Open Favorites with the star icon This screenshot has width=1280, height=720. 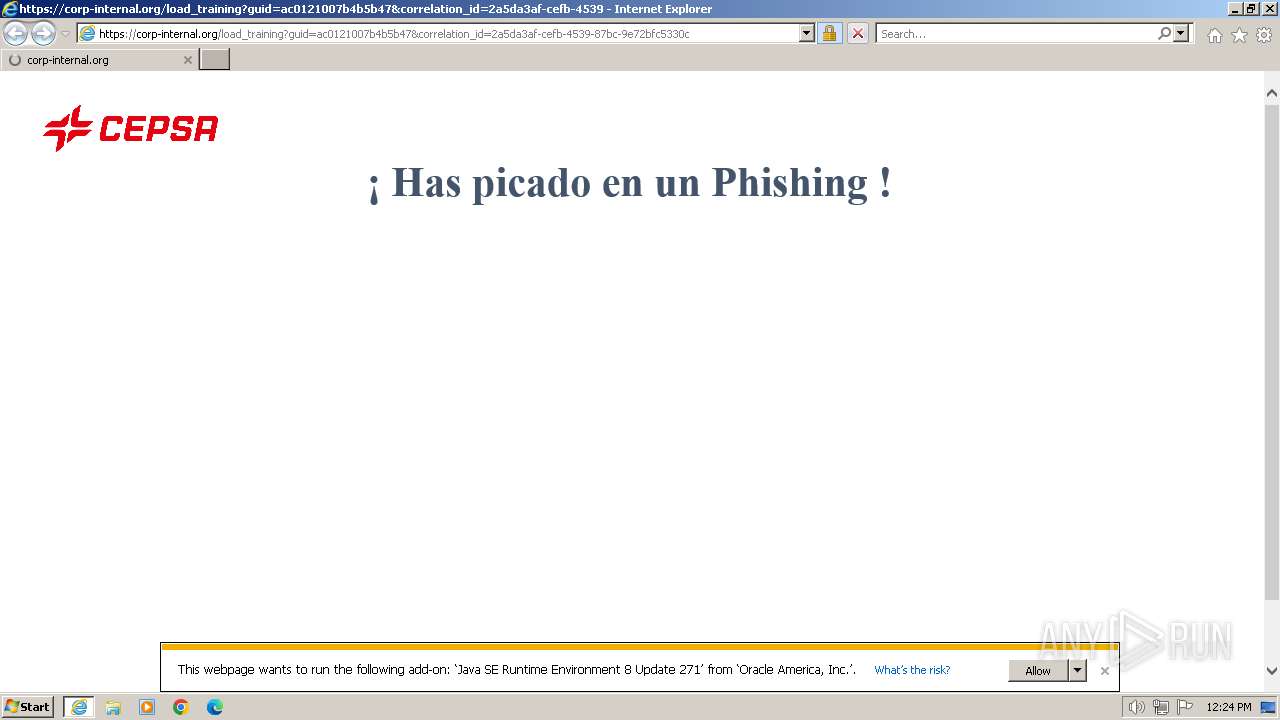[x=1239, y=35]
